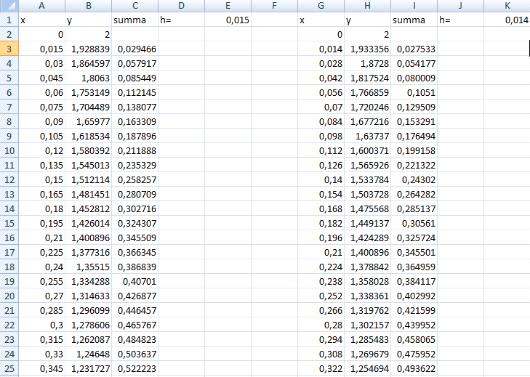Select row 3 header
The image size is (530, 377).
tap(9, 49)
